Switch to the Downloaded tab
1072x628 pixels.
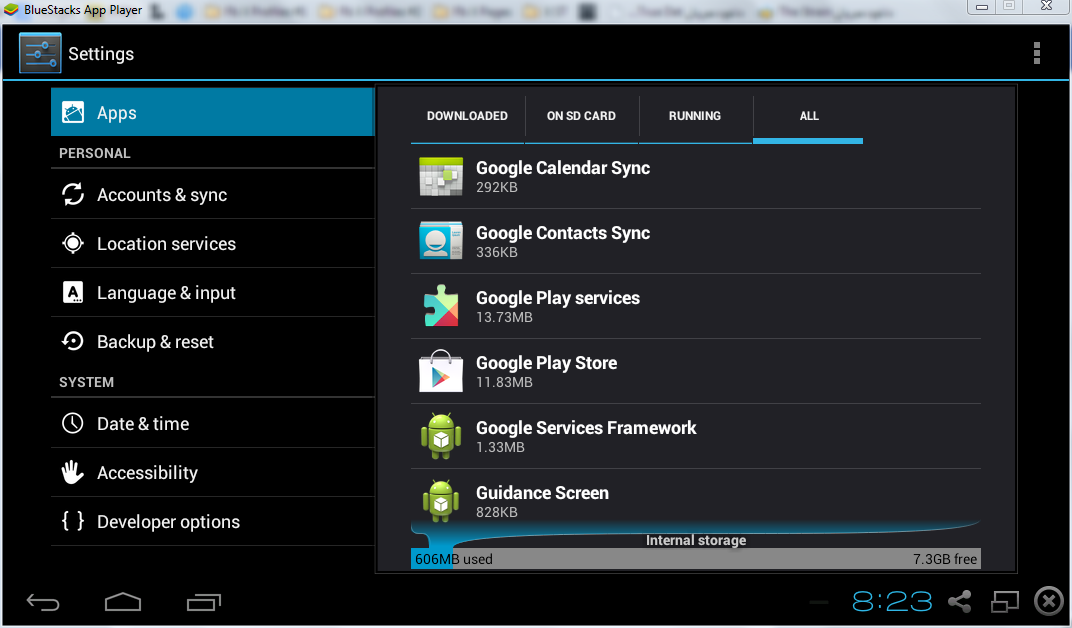point(467,116)
